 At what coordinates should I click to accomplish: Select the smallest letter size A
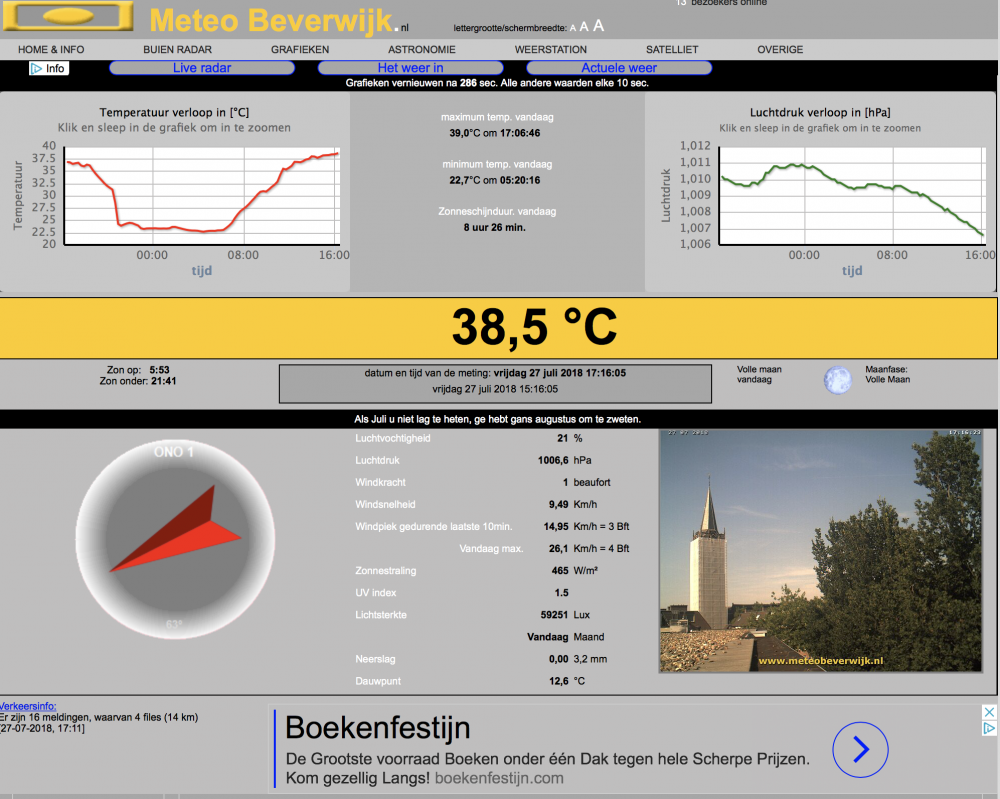pyautogui.click(x=573, y=28)
